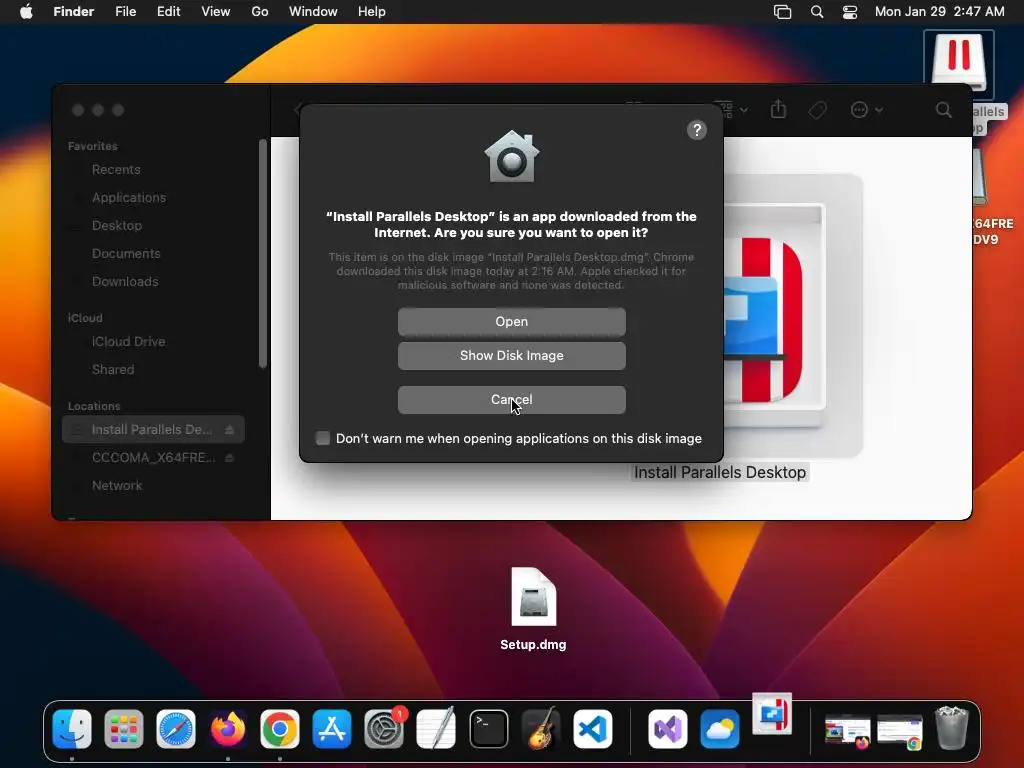Screen dimensions: 1024x768
Task: Click the Finder window search icon
Action: tap(944, 110)
